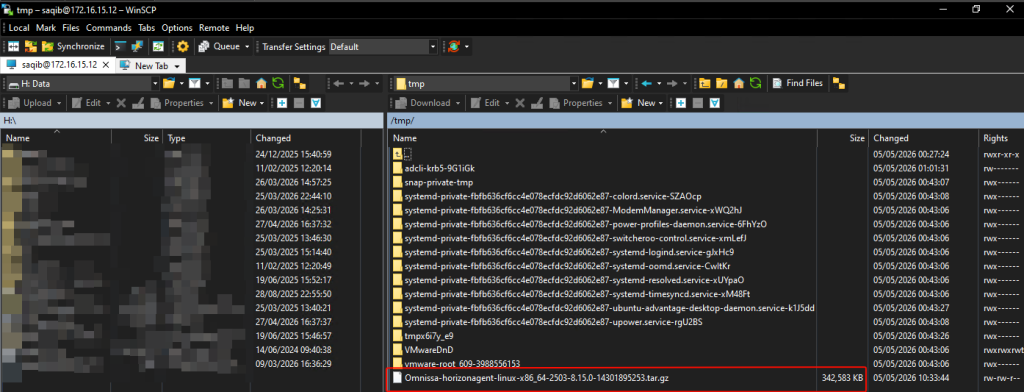Image resolution: width=1024 pixels, height=392 pixels.
Task: Refresh the remote panel
Action: tap(756, 84)
